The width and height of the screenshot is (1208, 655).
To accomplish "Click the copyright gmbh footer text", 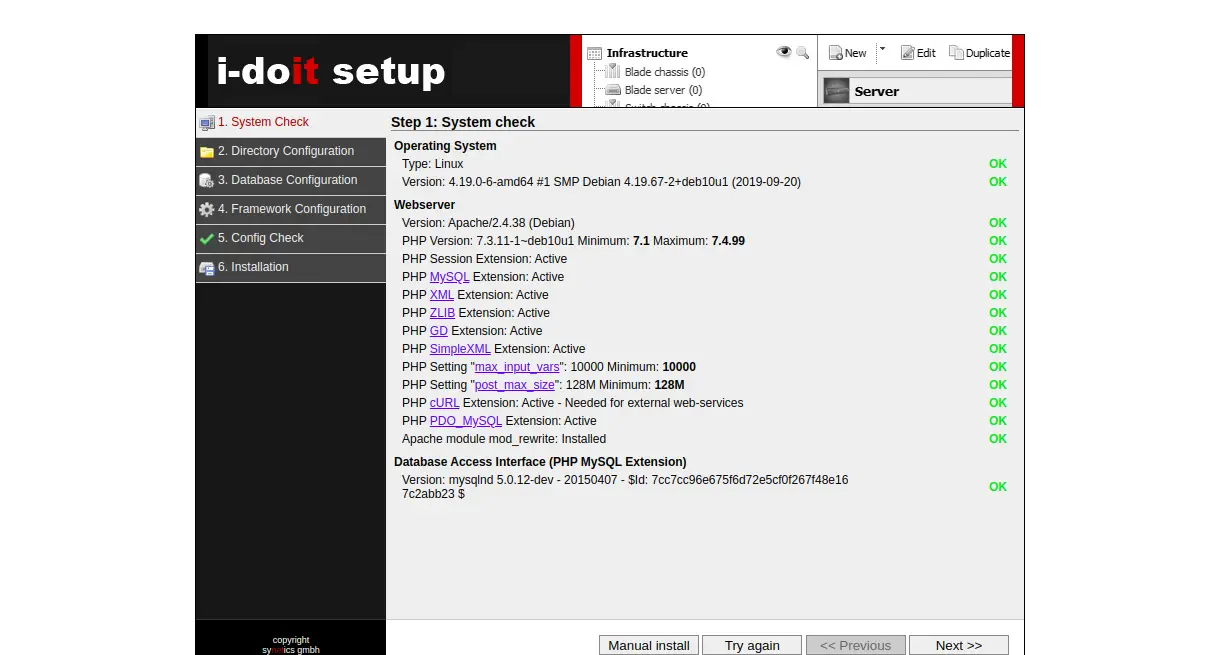I will click(291, 645).
